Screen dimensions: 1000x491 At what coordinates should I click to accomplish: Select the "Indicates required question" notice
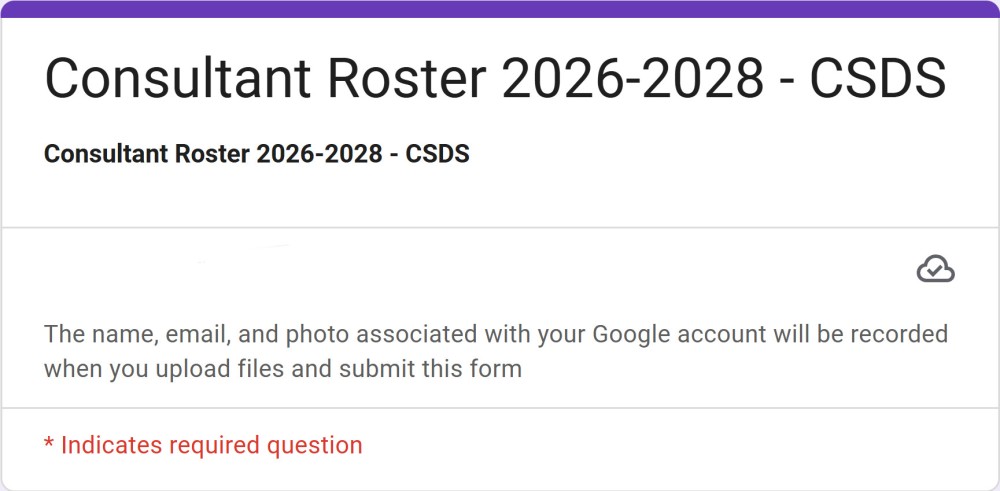211,445
